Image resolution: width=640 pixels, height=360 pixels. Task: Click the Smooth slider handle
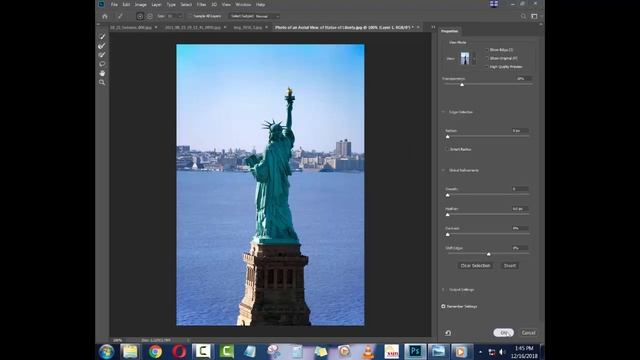click(448, 195)
